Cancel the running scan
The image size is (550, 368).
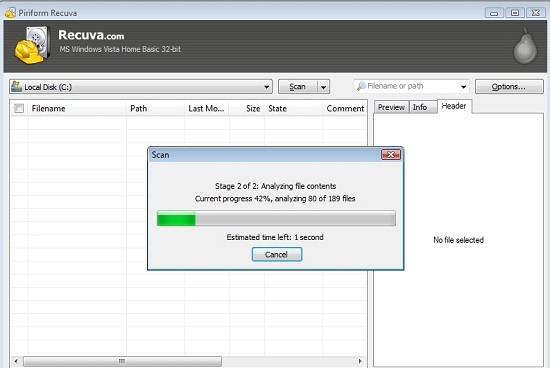click(x=277, y=254)
